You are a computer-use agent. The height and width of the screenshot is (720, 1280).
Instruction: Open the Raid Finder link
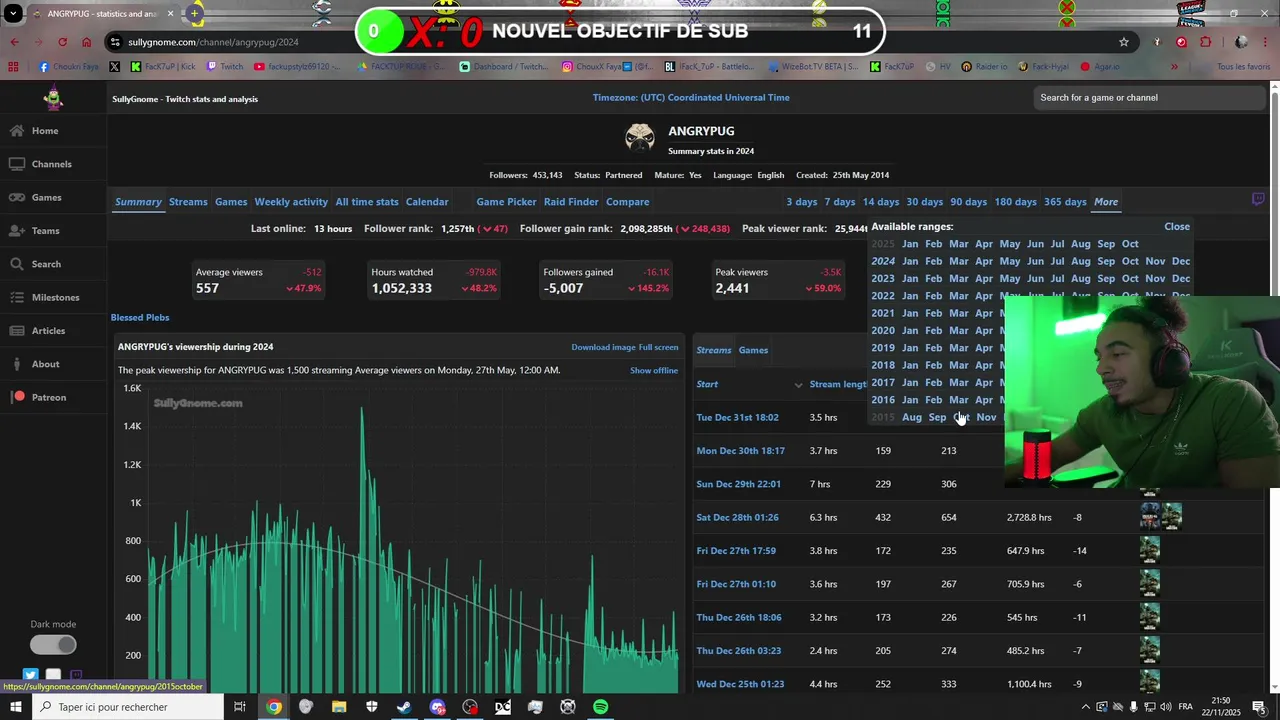[x=571, y=202]
